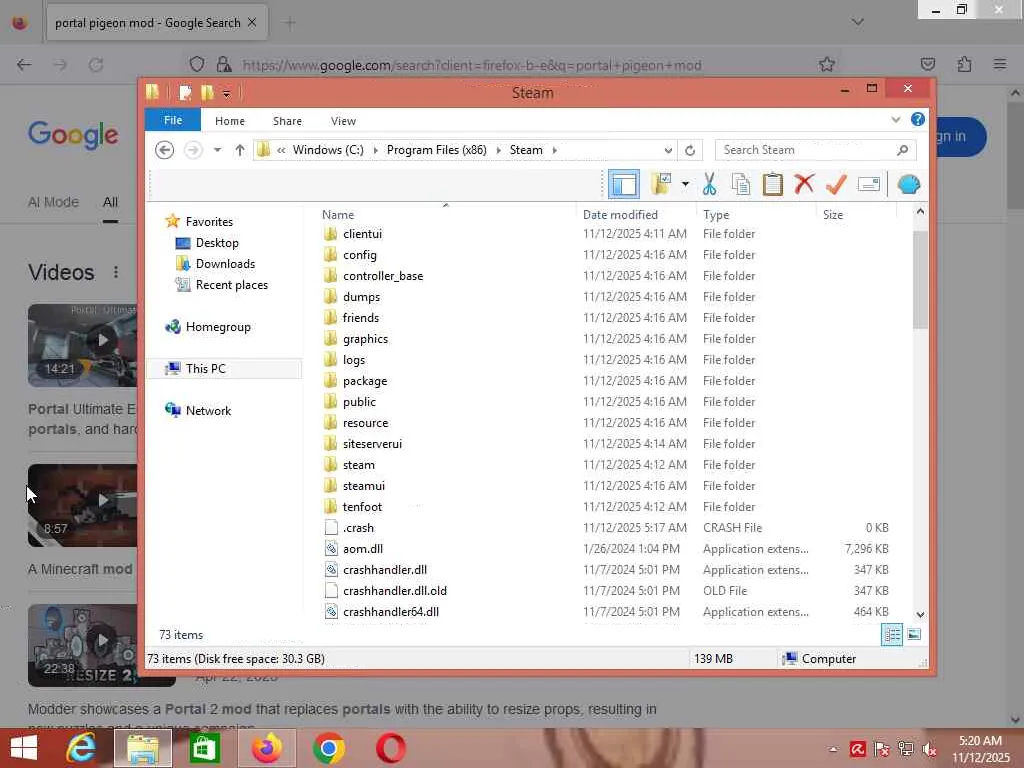Image resolution: width=1024 pixels, height=768 pixels.
Task: Select the clientui folder
Action: [x=362, y=234]
